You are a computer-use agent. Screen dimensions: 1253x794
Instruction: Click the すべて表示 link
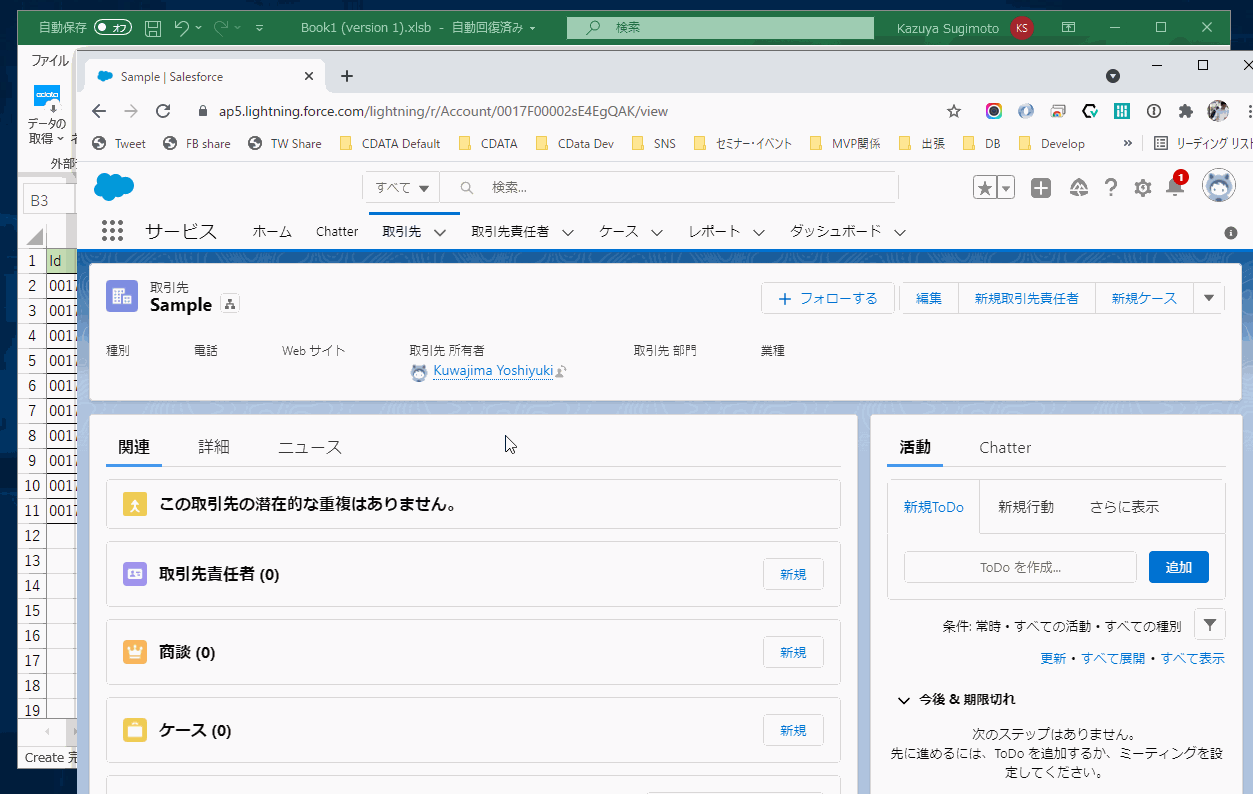pos(1193,658)
